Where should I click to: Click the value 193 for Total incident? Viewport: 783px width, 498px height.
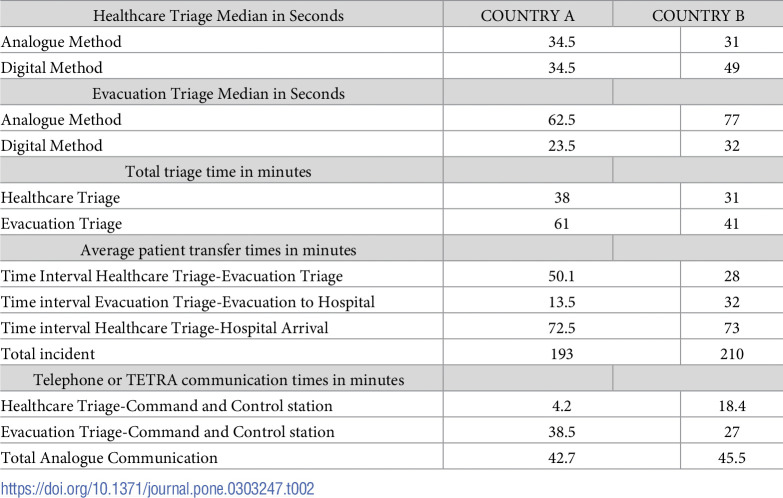pos(562,354)
